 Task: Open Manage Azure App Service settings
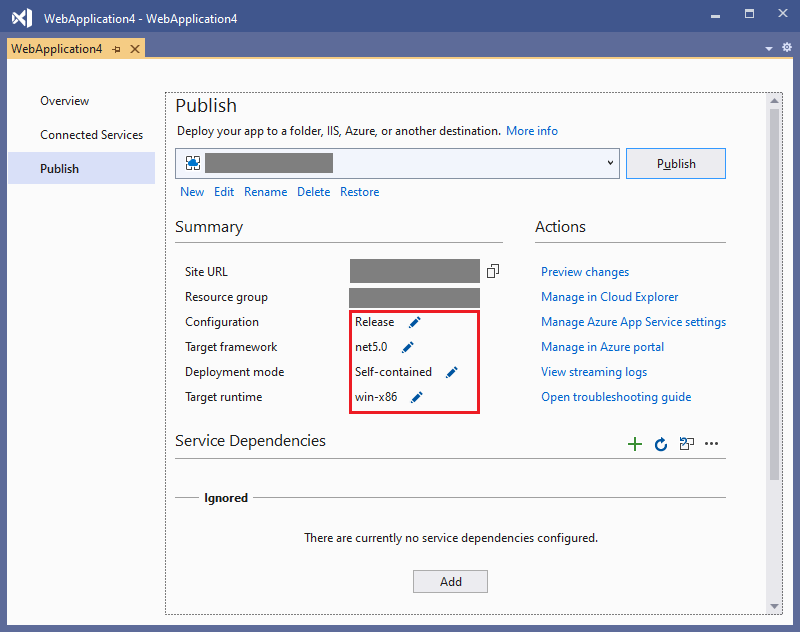pyautogui.click(x=633, y=322)
